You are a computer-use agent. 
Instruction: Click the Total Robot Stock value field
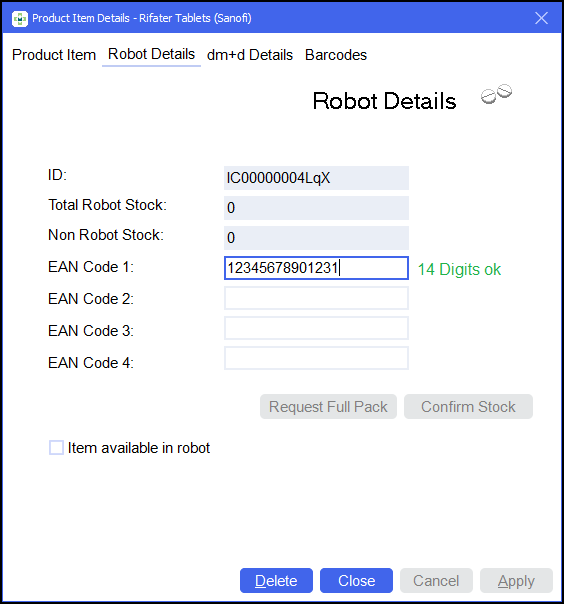[316, 208]
